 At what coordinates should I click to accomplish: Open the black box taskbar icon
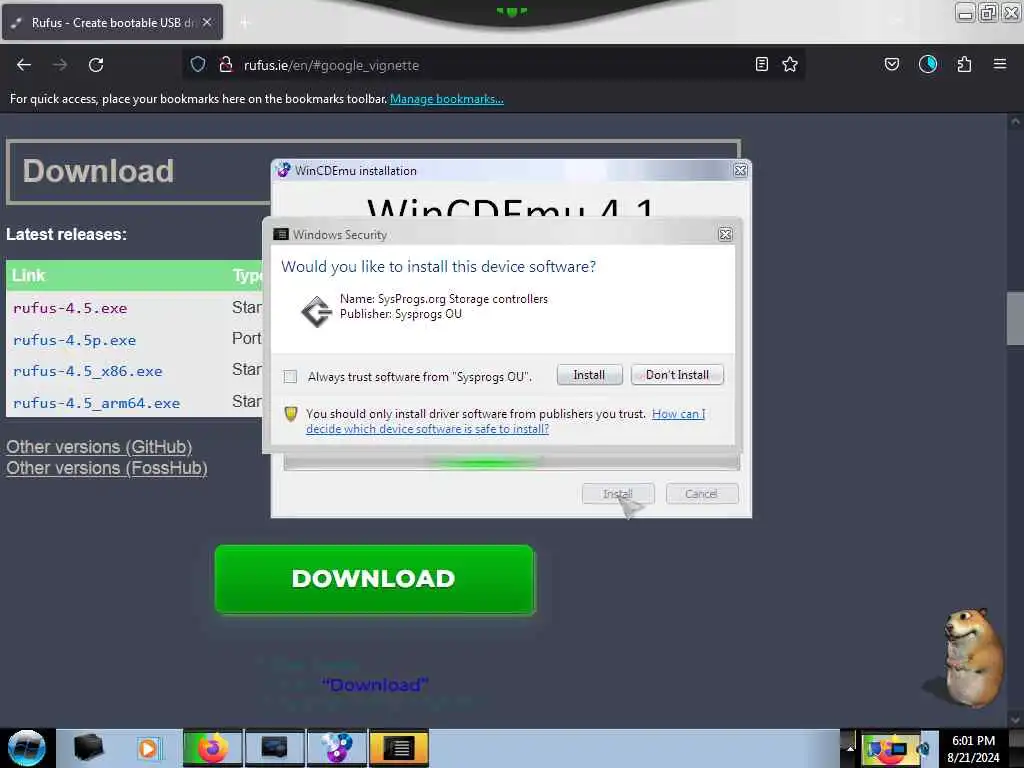(x=89, y=748)
